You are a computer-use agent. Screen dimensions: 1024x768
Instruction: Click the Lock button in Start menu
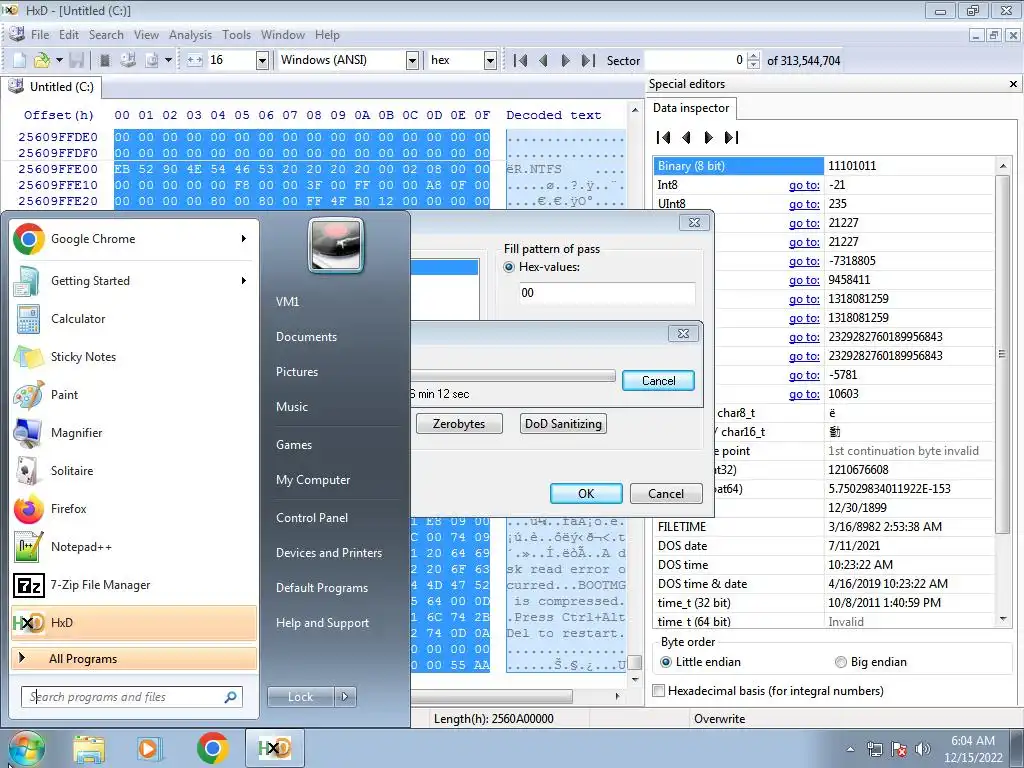click(x=300, y=697)
